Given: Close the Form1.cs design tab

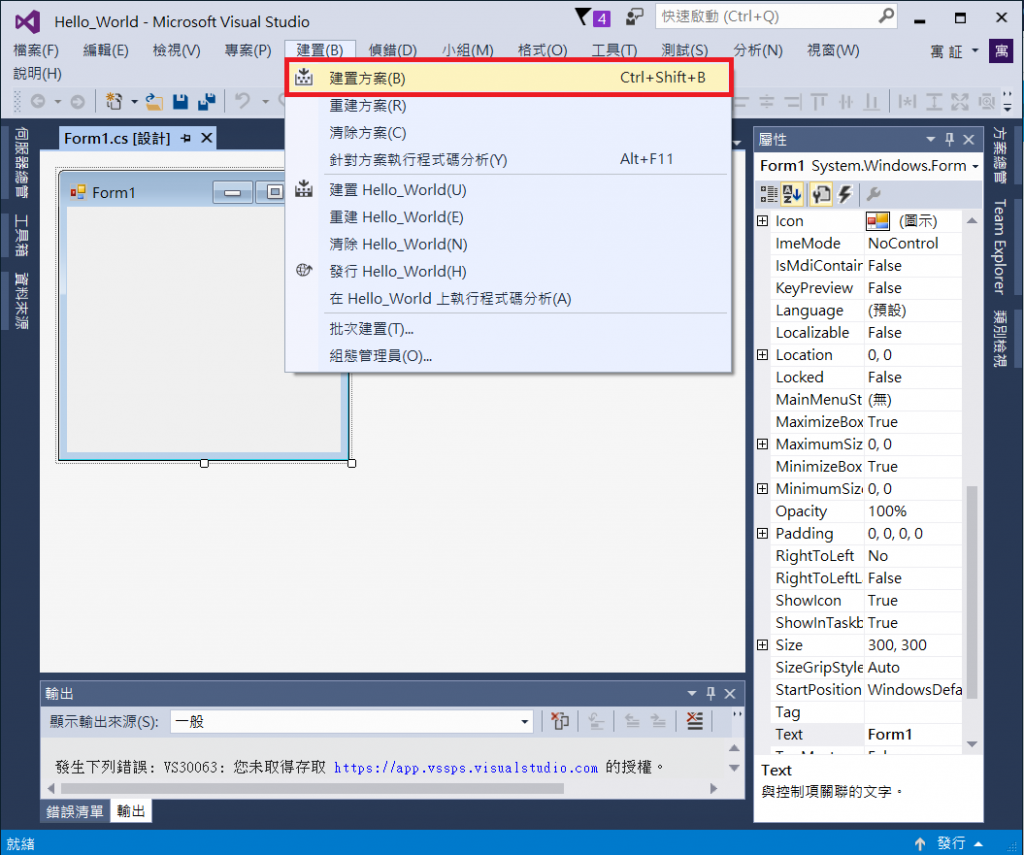Looking at the screenshot, I should click(x=206, y=138).
